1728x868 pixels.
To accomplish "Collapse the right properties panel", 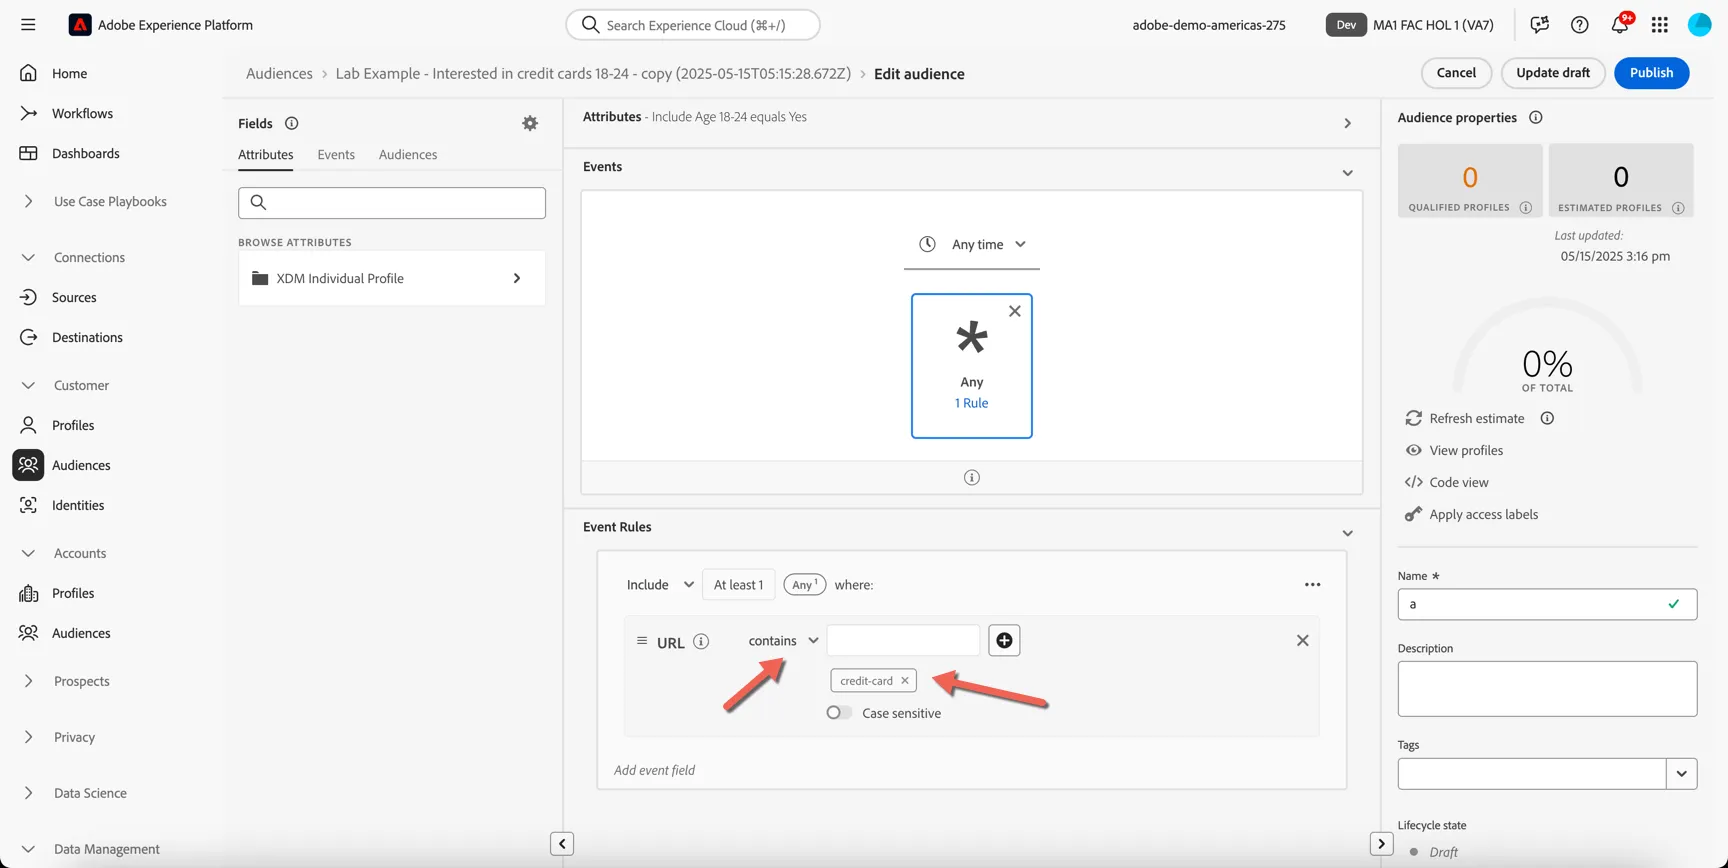I will [x=1381, y=844].
